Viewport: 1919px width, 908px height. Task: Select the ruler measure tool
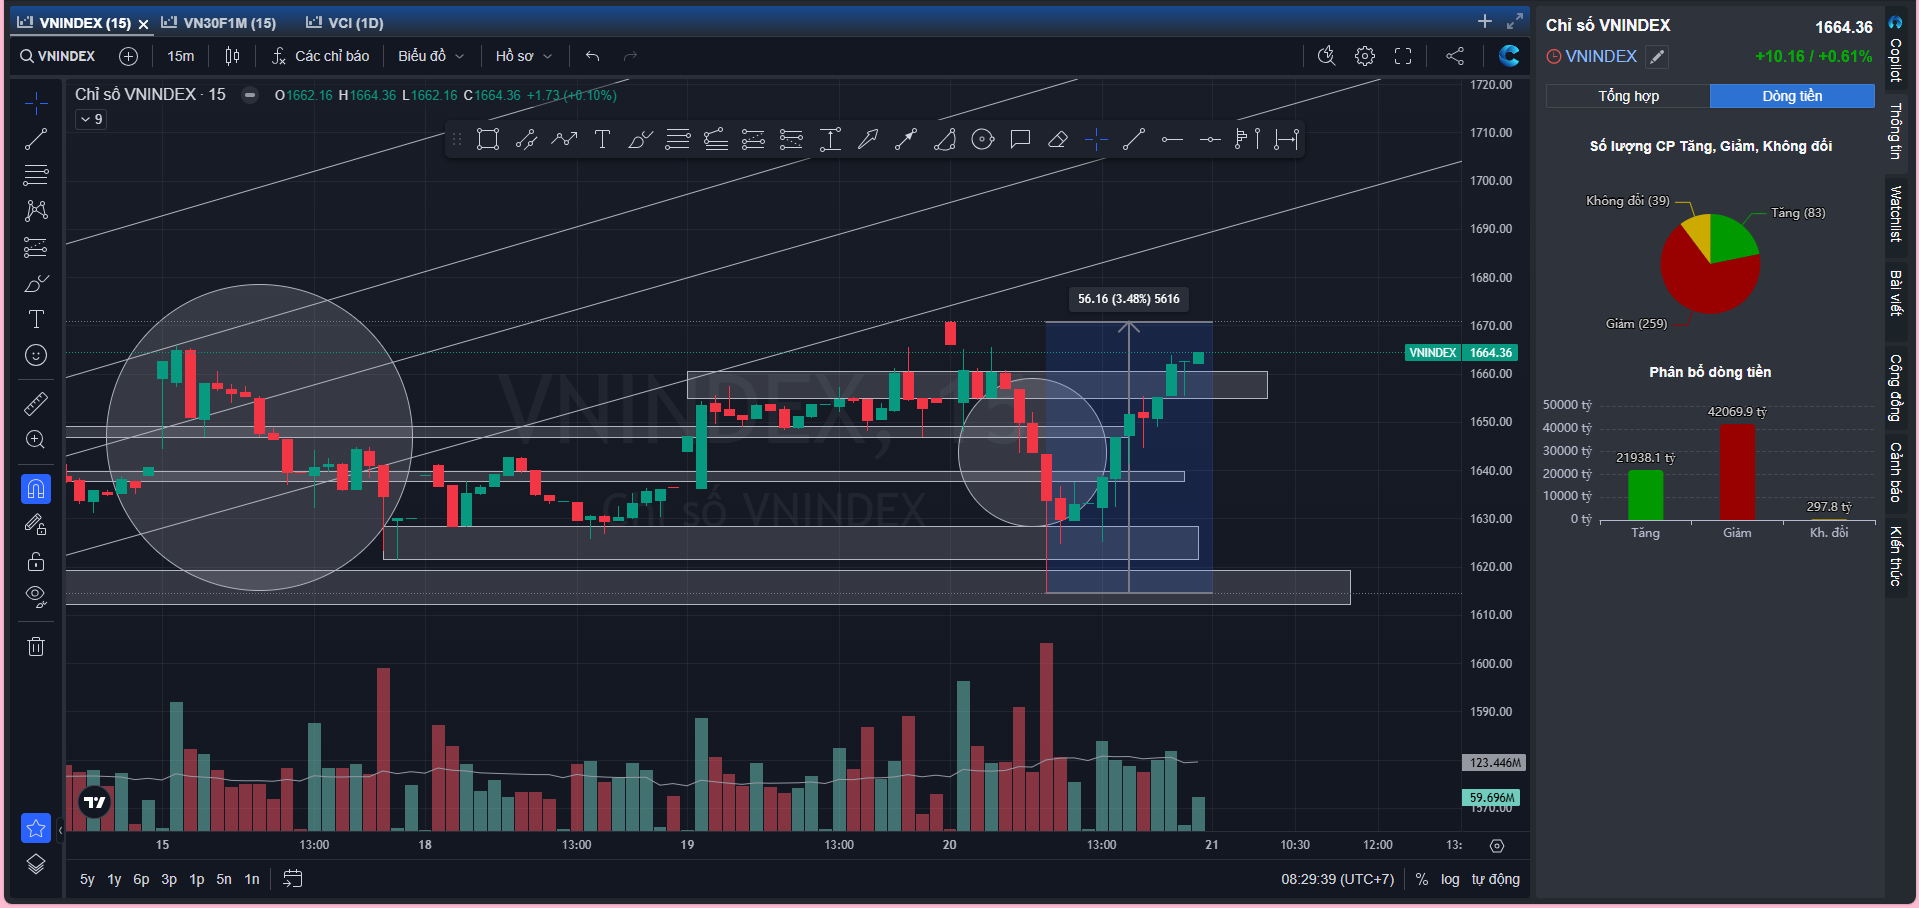(36, 404)
